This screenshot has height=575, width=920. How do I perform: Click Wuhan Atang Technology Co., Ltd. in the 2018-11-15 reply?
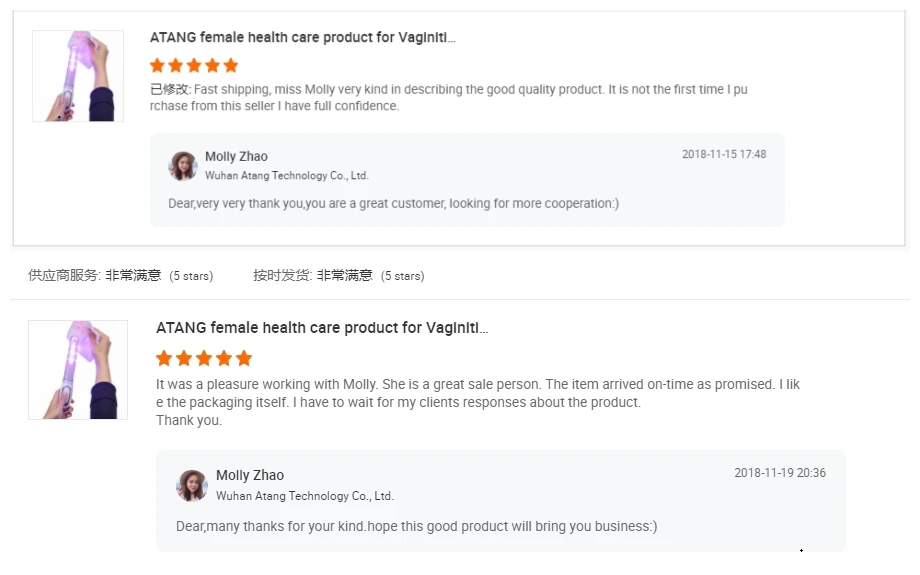[286, 176]
